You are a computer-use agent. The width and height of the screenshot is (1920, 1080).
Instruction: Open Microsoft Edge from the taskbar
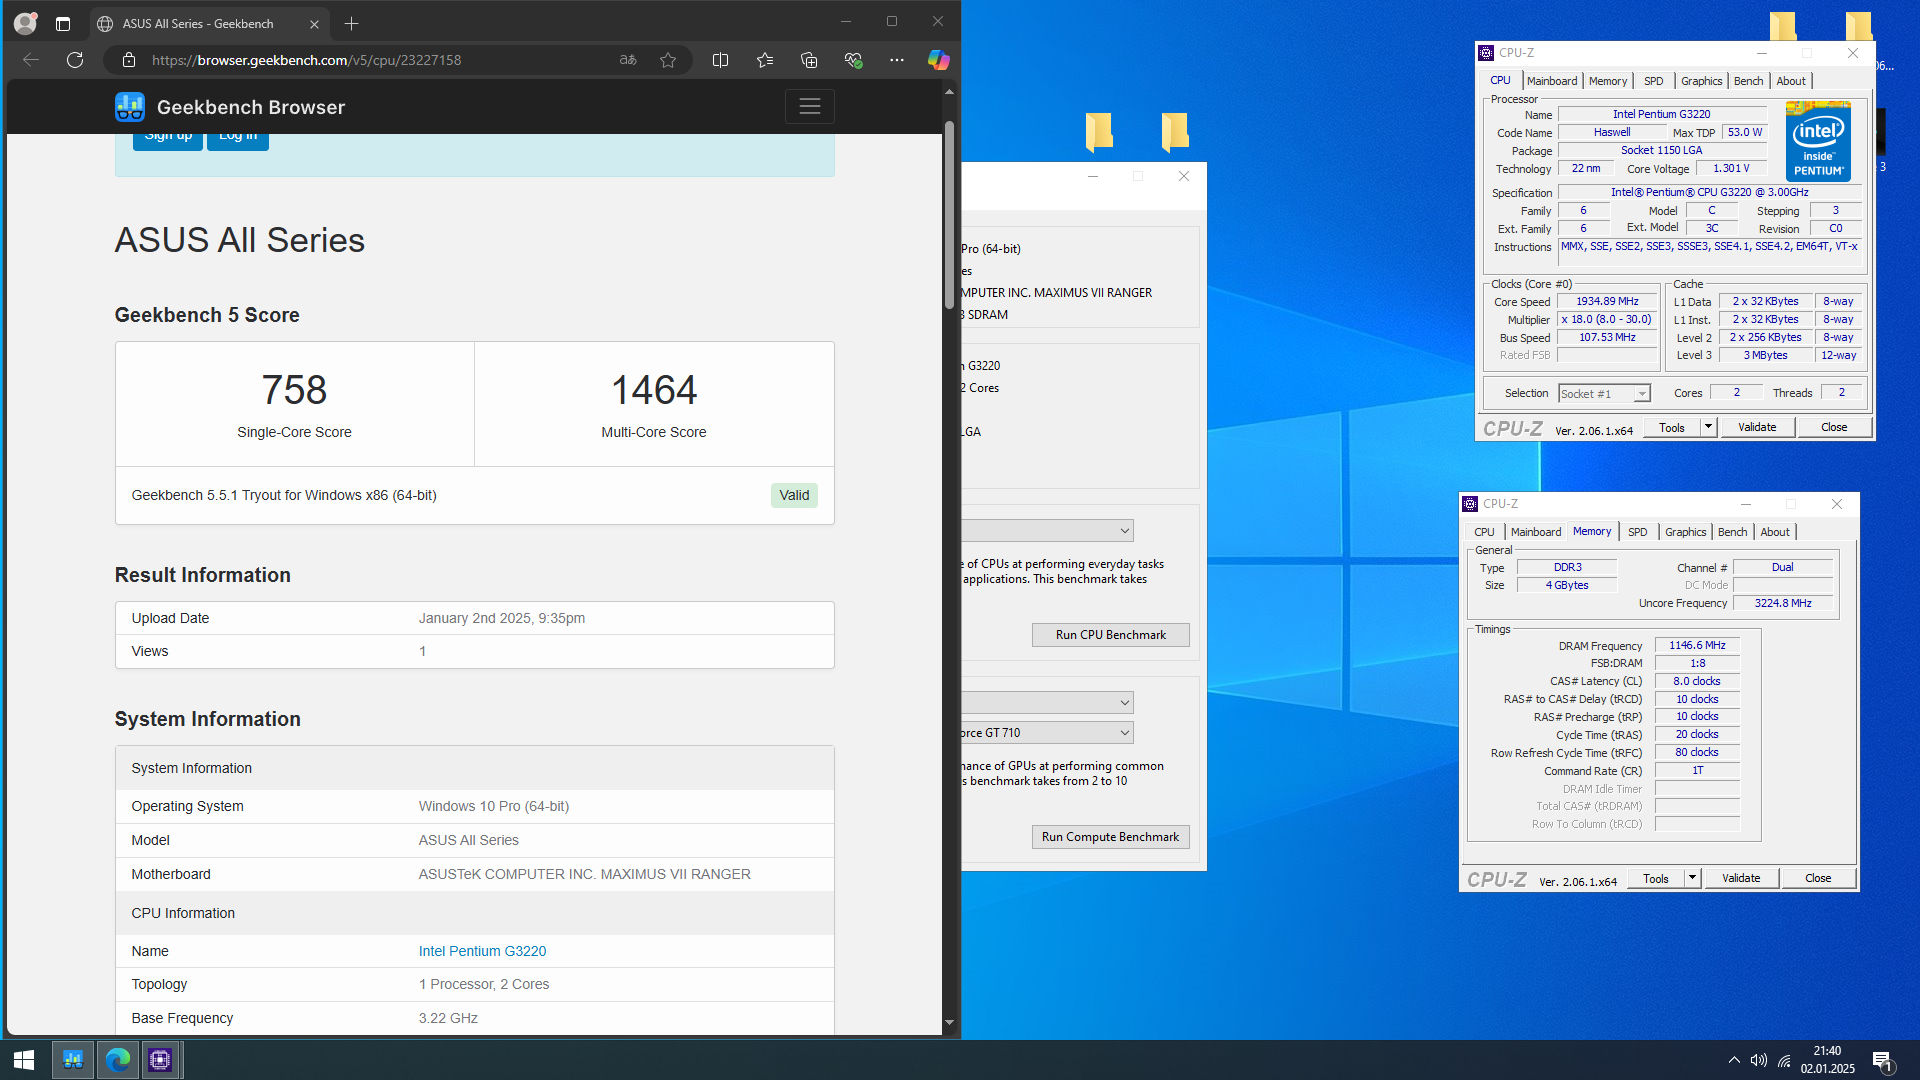point(117,1060)
